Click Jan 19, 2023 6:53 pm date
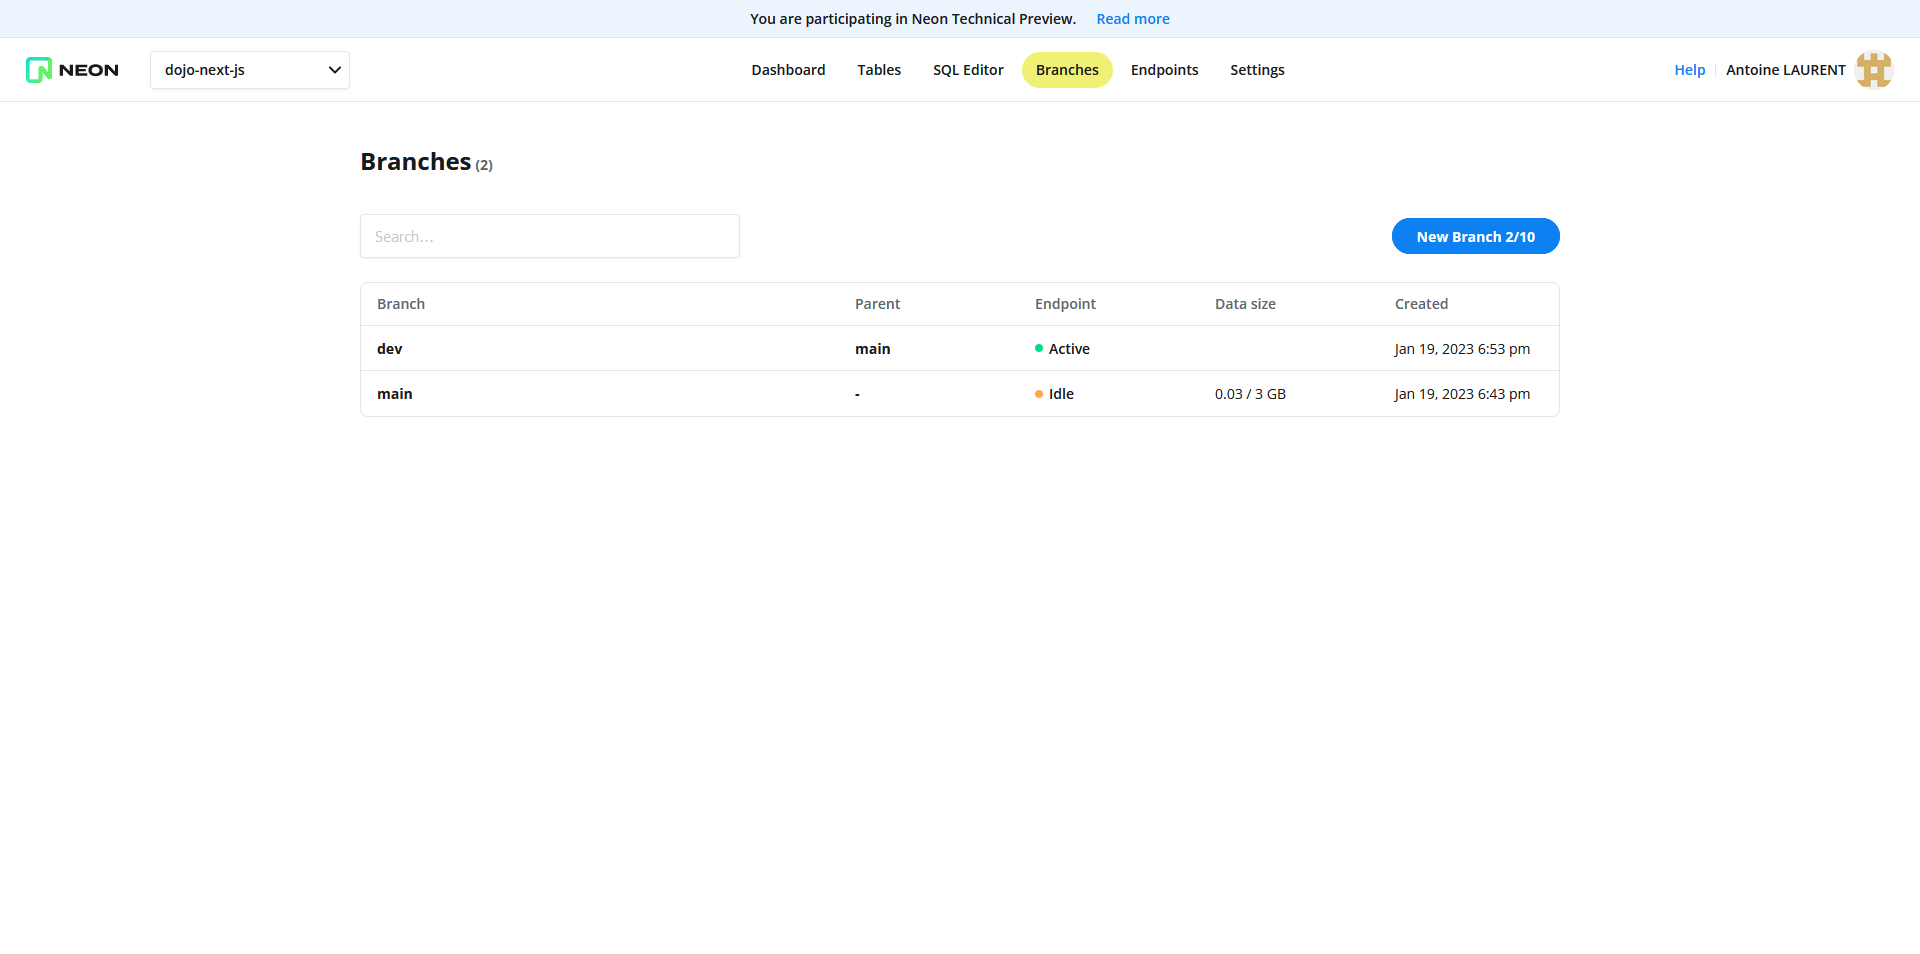This screenshot has height=954, width=1920. click(1462, 349)
